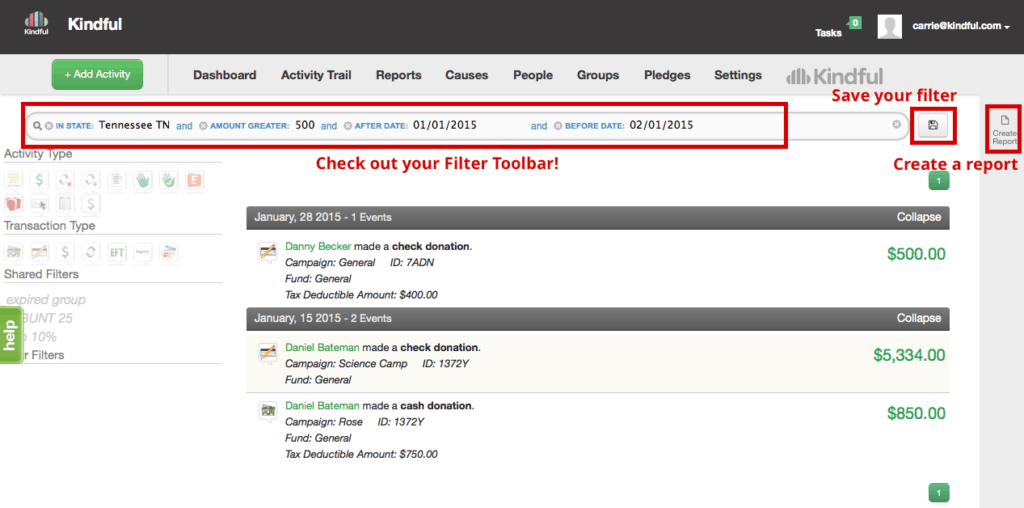
Task: Filter by check transaction type icon
Action: [39, 253]
